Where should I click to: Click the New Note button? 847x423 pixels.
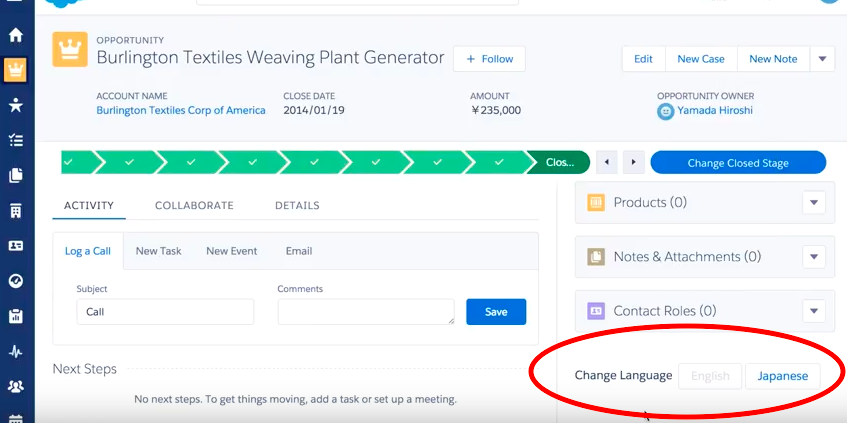(774, 59)
